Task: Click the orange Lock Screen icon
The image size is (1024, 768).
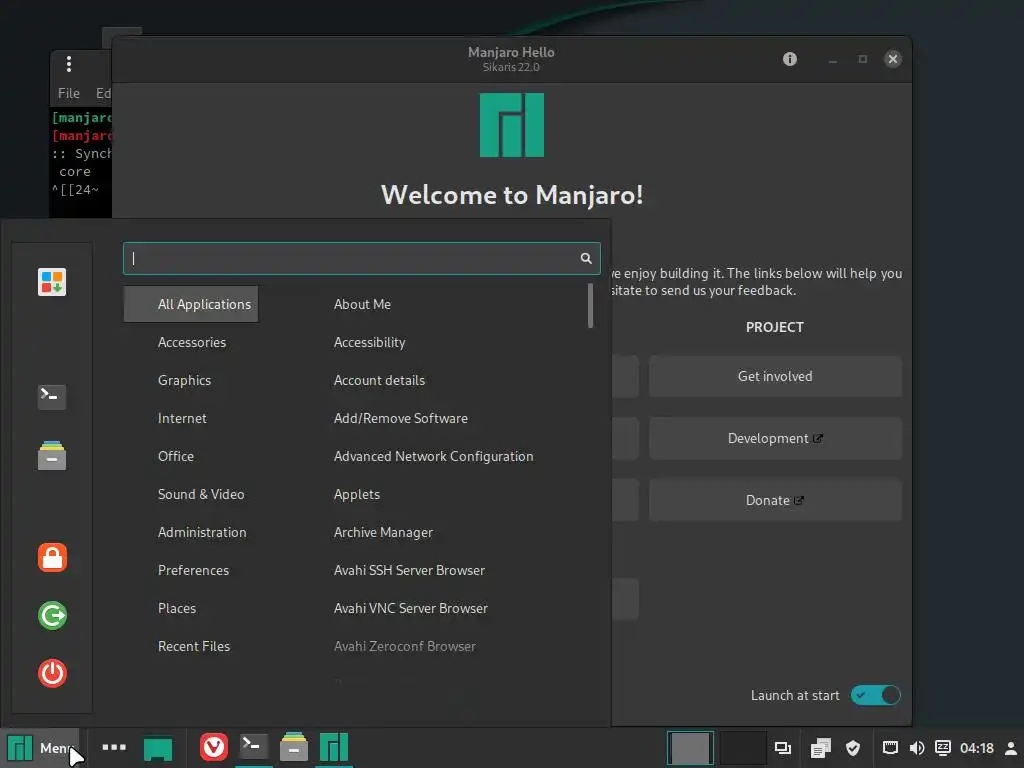Action: [x=52, y=558]
